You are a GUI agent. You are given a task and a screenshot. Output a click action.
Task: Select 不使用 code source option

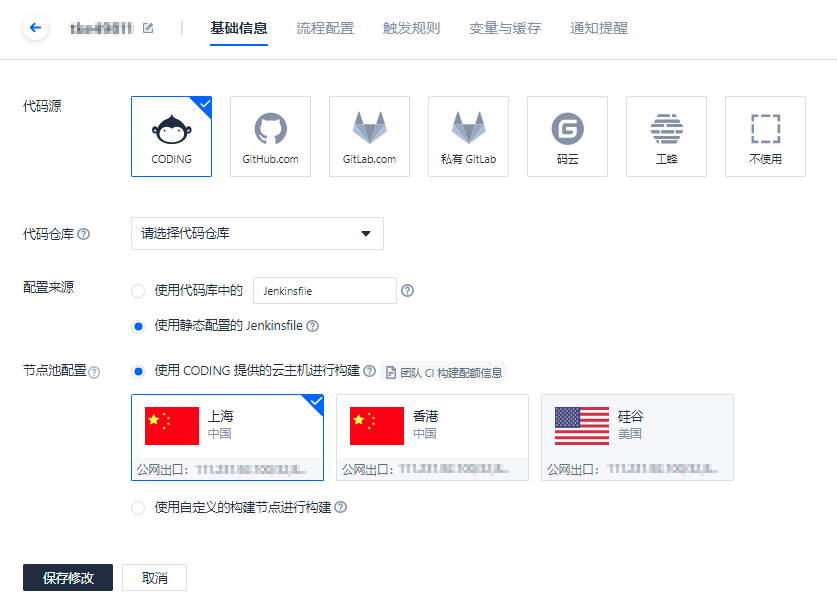(x=765, y=137)
